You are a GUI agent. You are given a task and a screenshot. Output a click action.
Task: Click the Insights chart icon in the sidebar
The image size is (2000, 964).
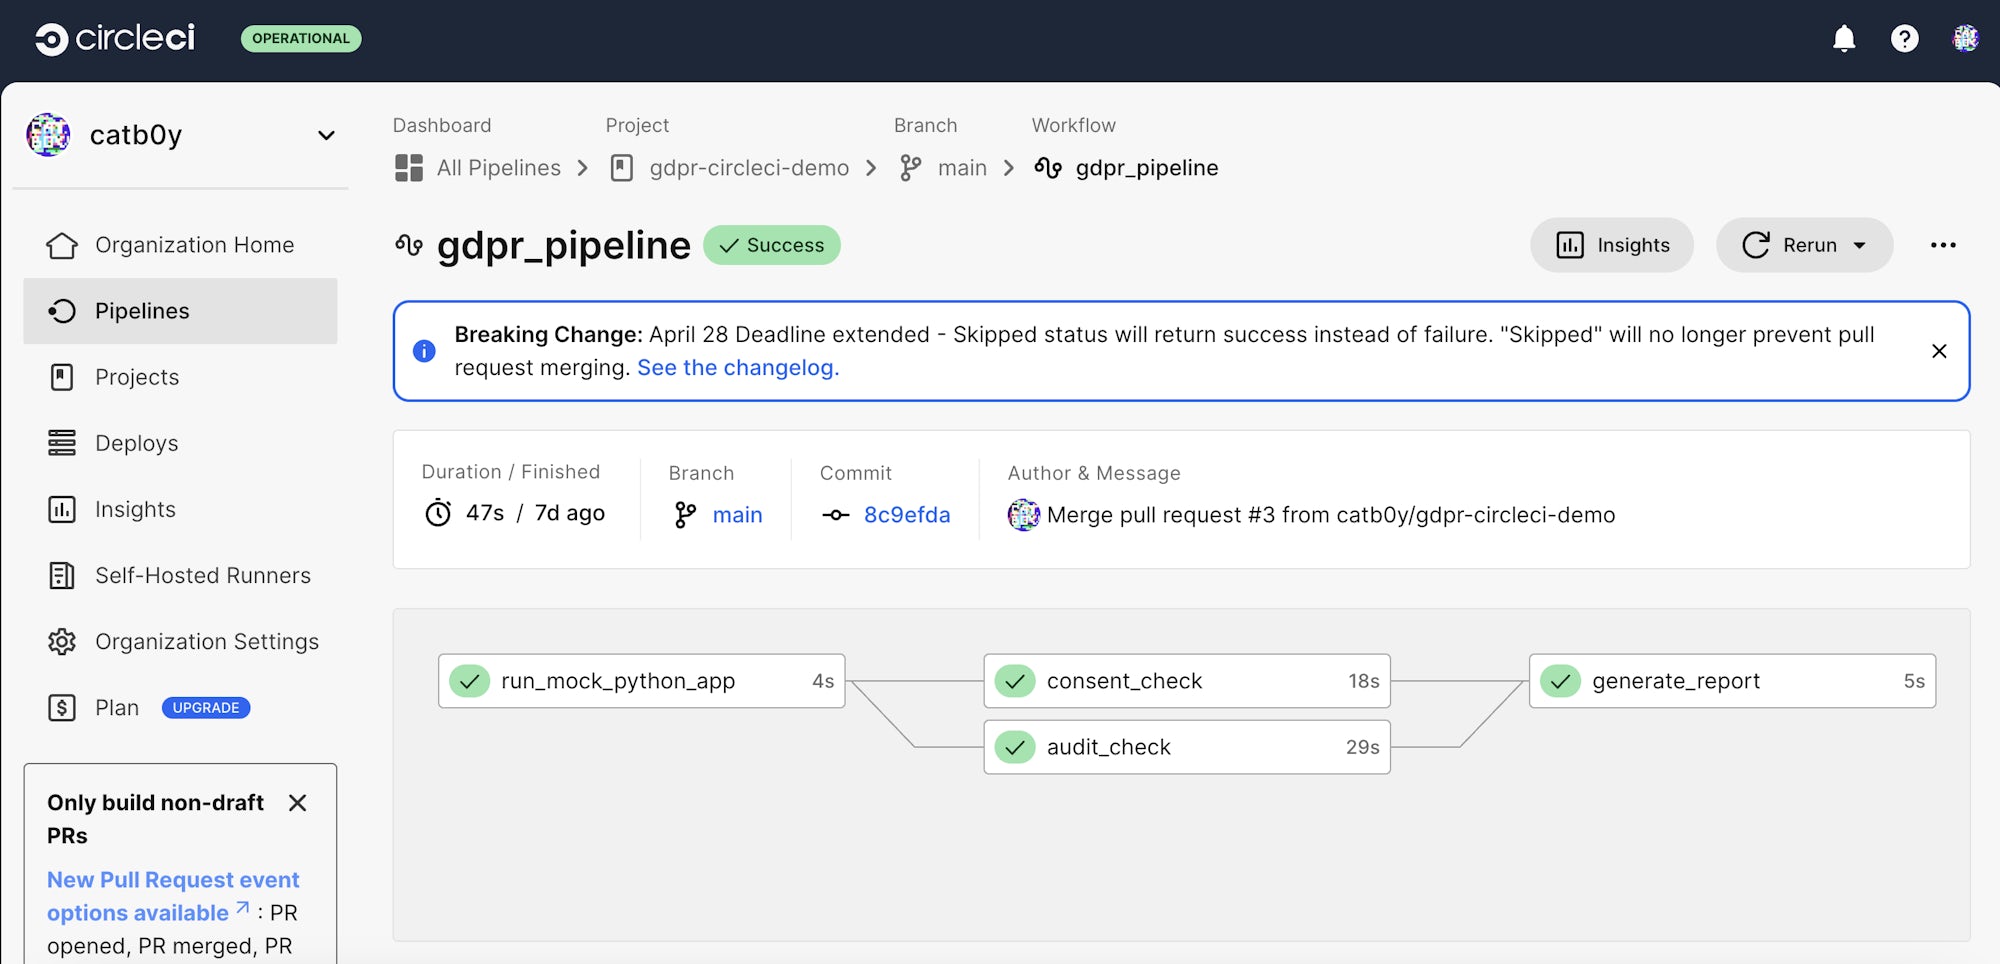click(62, 509)
